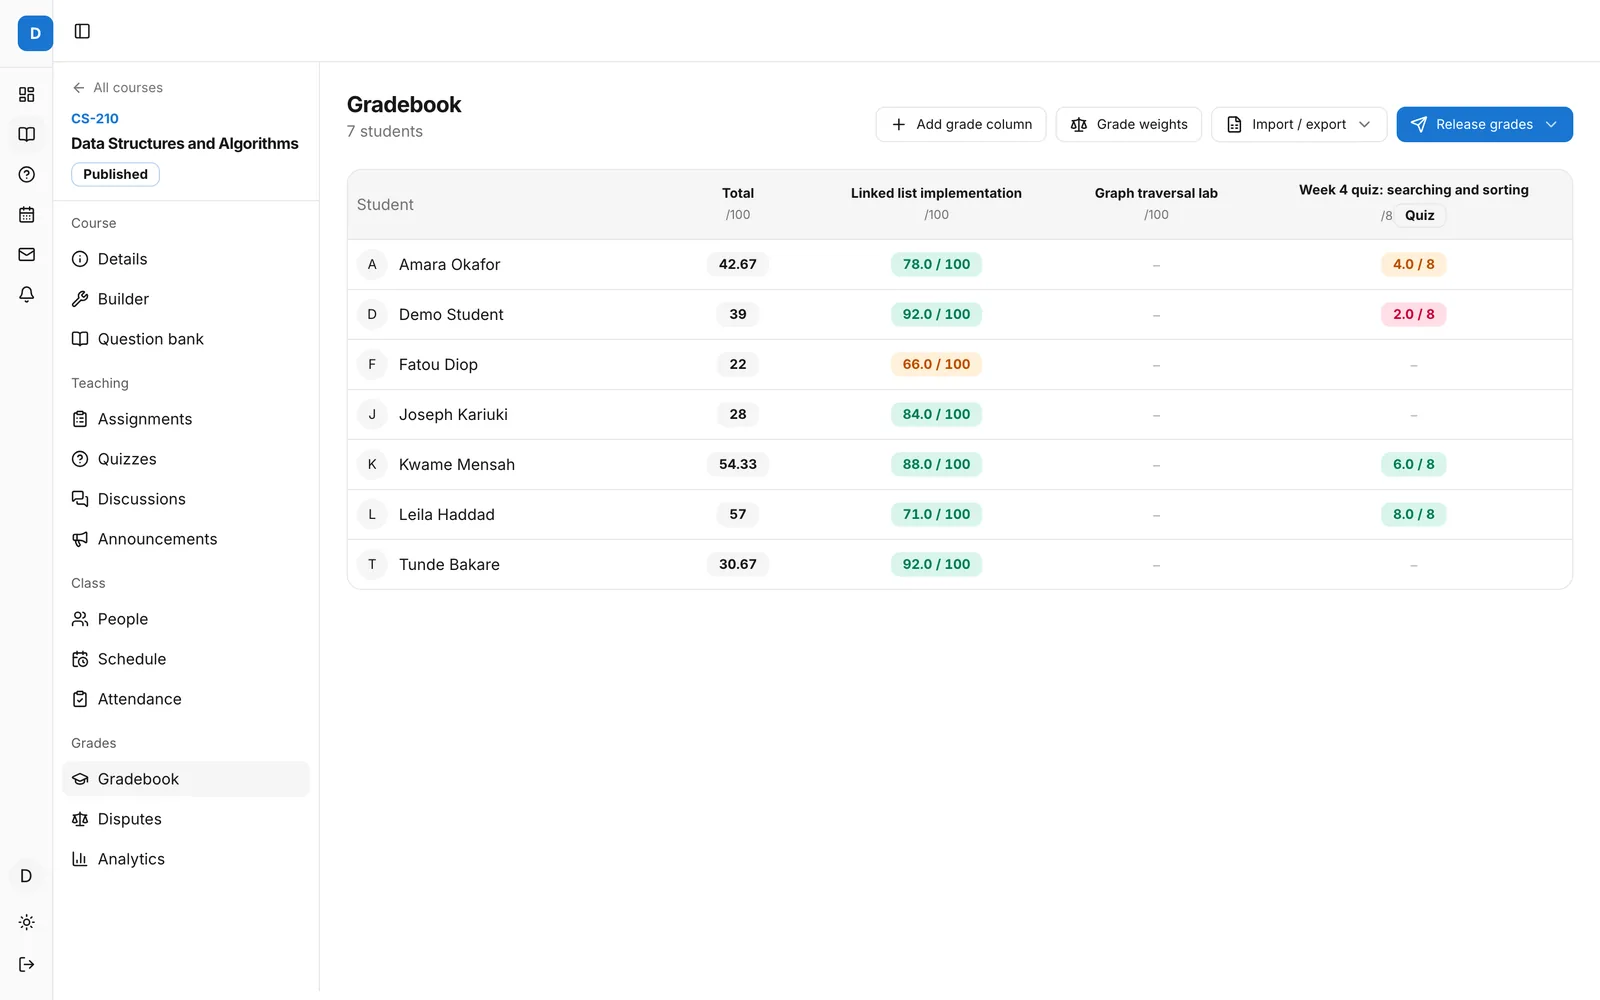
Task: Open the Schedule page
Action: coord(186,659)
